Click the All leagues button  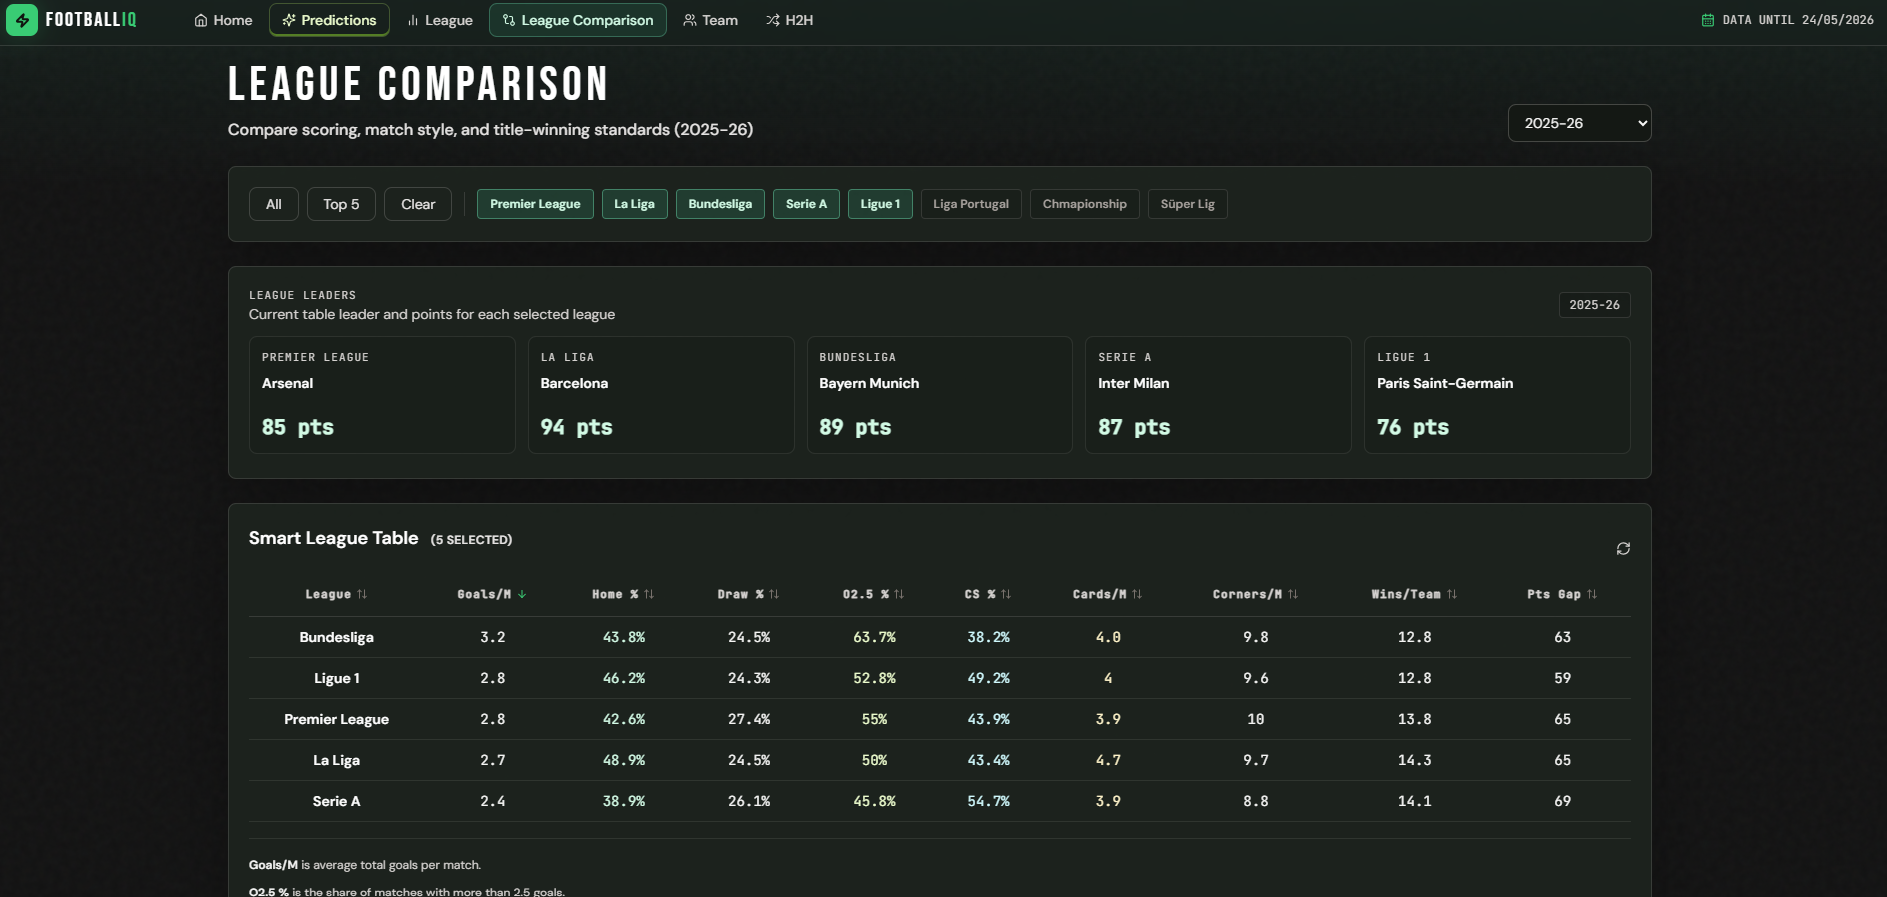pyautogui.click(x=274, y=204)
